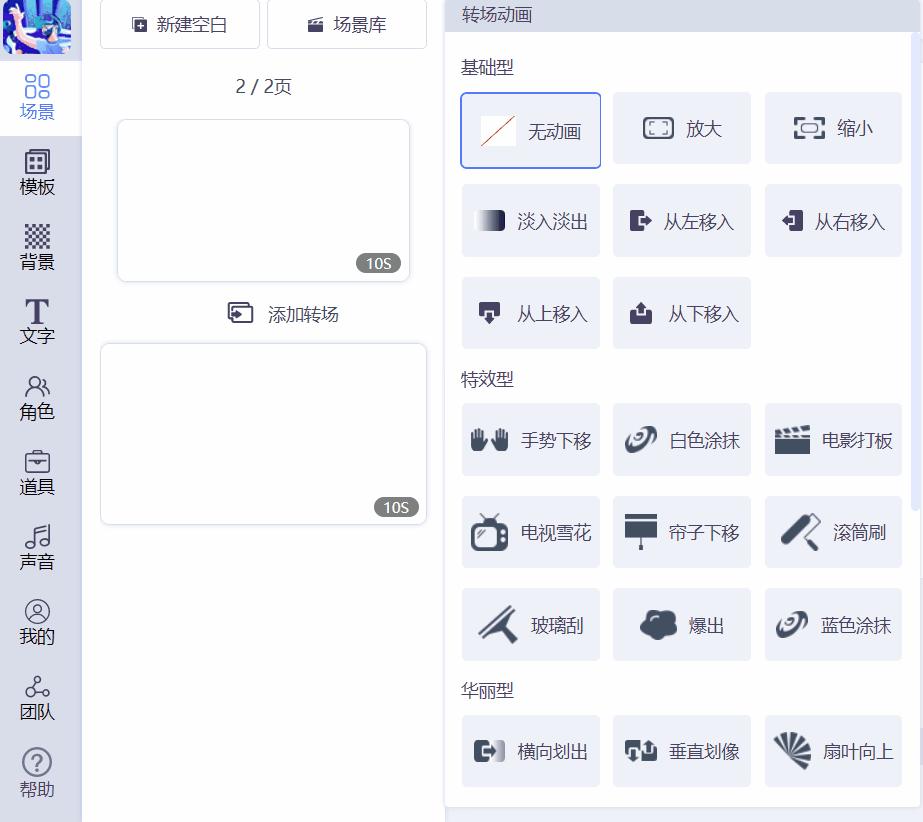Select the first scene thumbnail

tap(263, 200)
